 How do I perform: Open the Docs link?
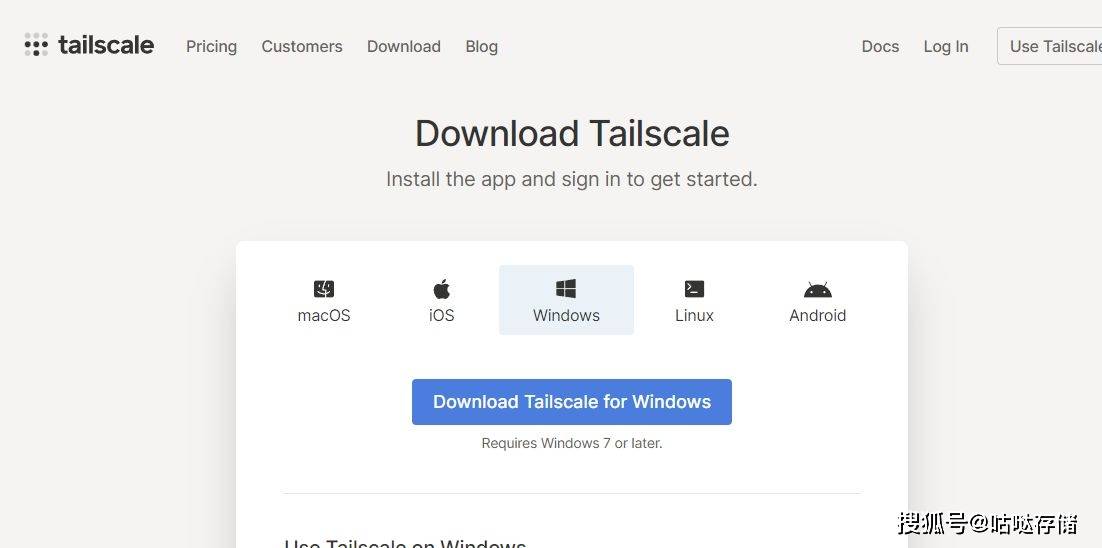coord(881,46)
